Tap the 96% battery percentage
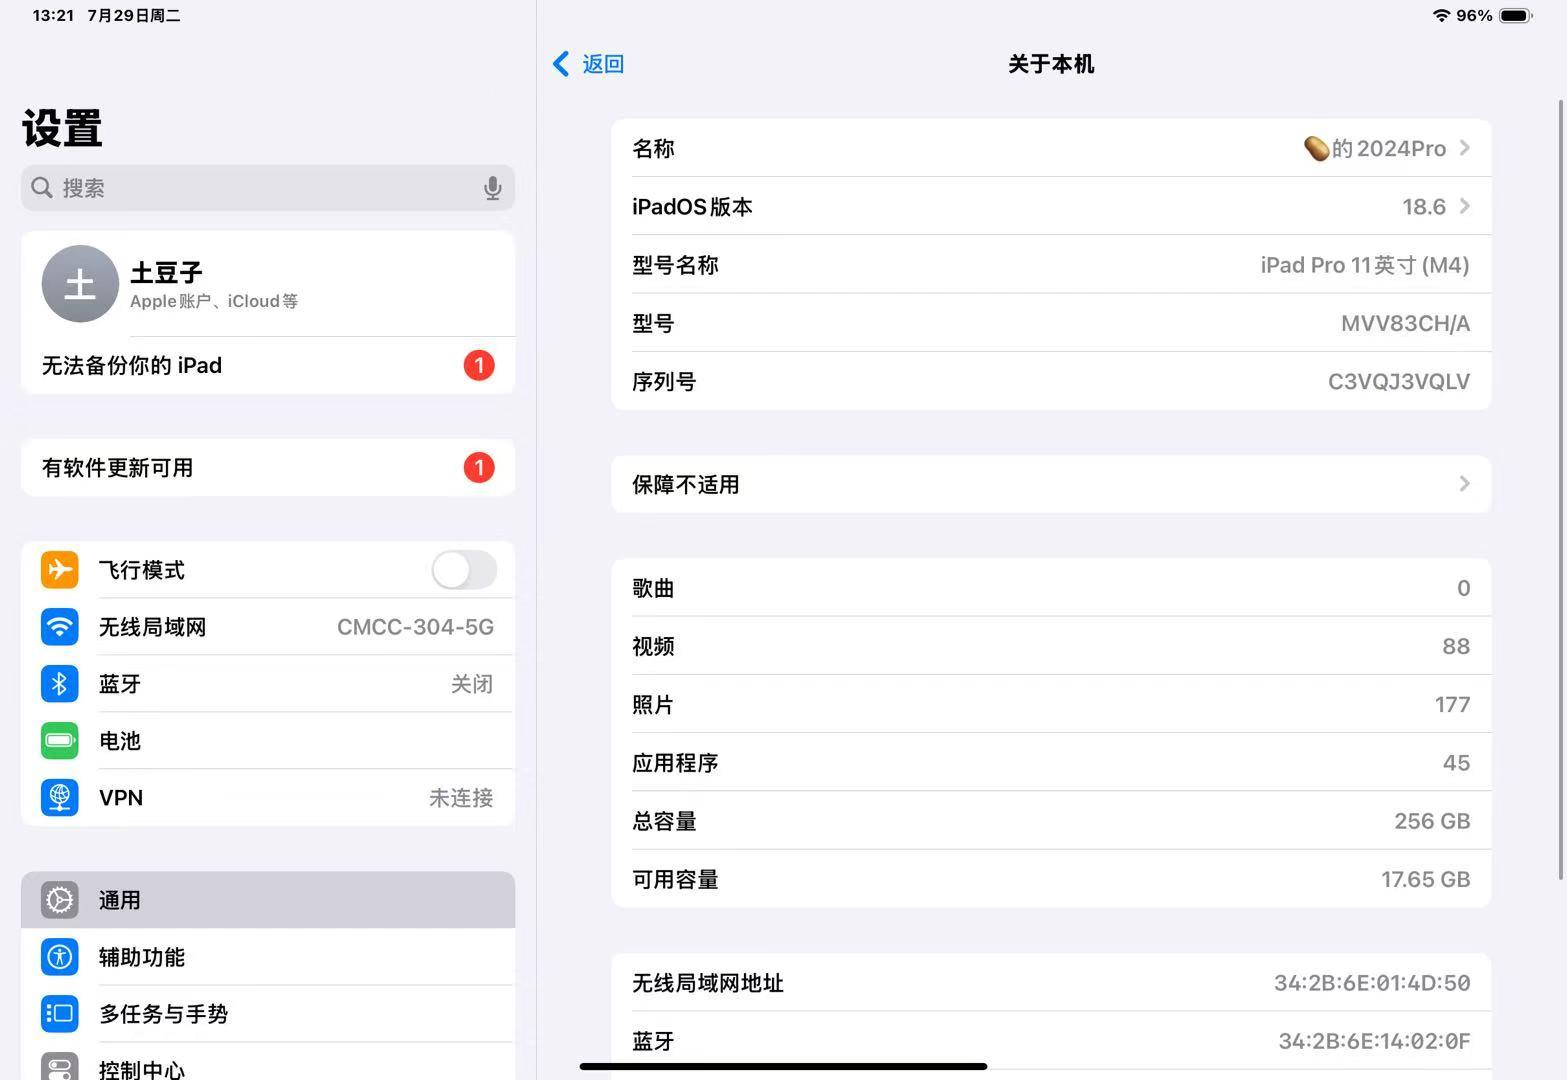 pos(1474,15)
